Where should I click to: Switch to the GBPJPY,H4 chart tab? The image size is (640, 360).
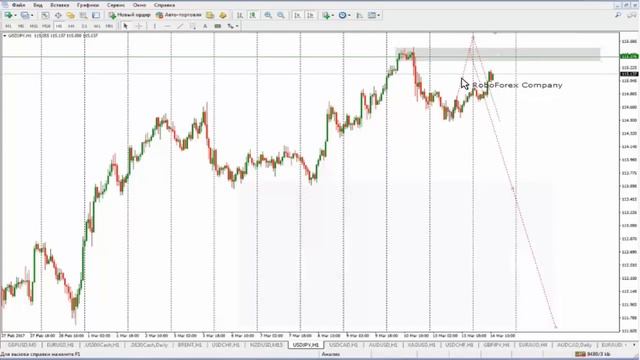[x=496, y=345]
